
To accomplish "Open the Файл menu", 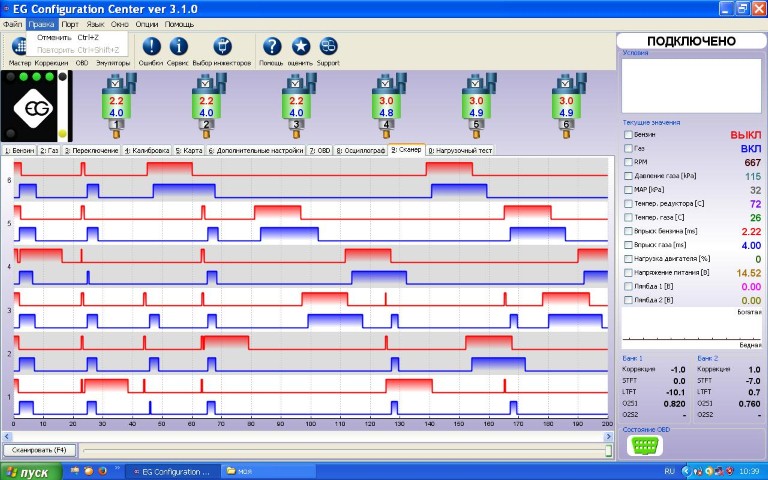I will point(13,23).
